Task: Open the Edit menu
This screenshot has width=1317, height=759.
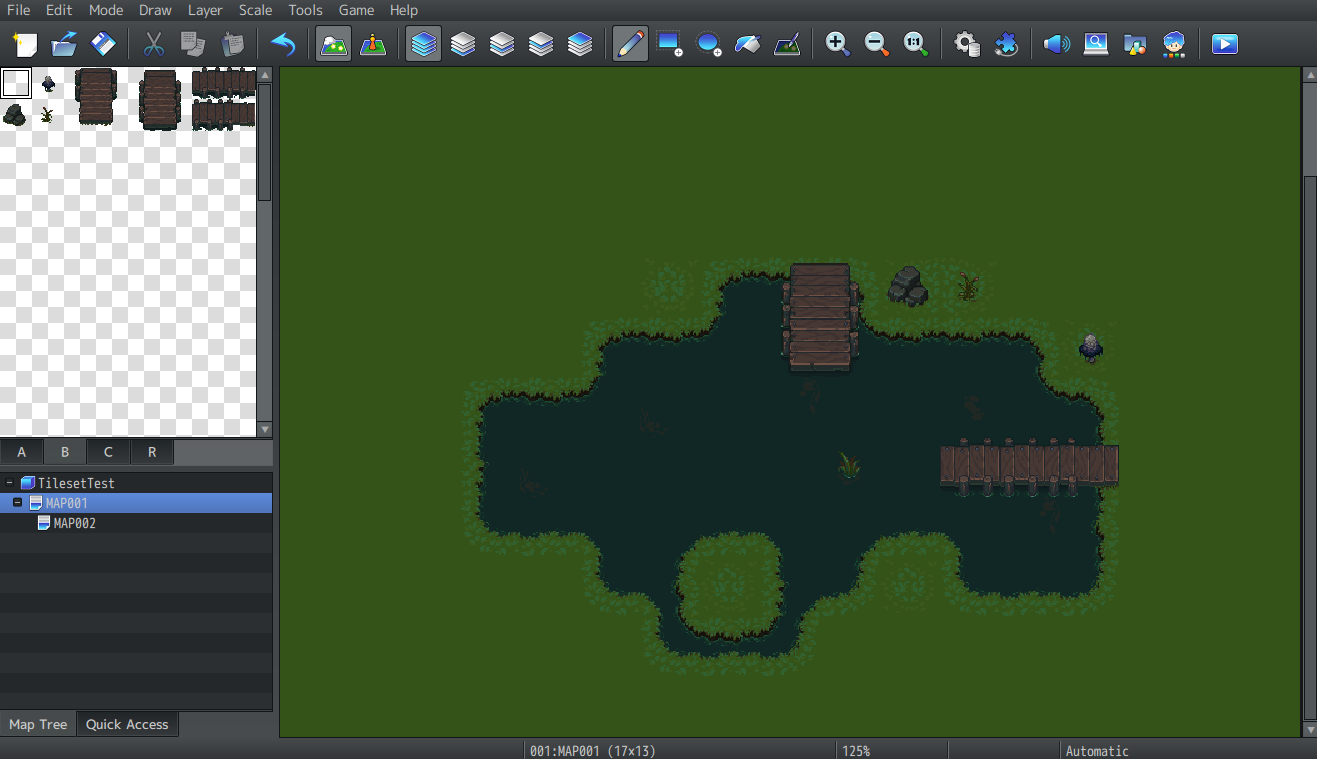Action: coord(59,10)
